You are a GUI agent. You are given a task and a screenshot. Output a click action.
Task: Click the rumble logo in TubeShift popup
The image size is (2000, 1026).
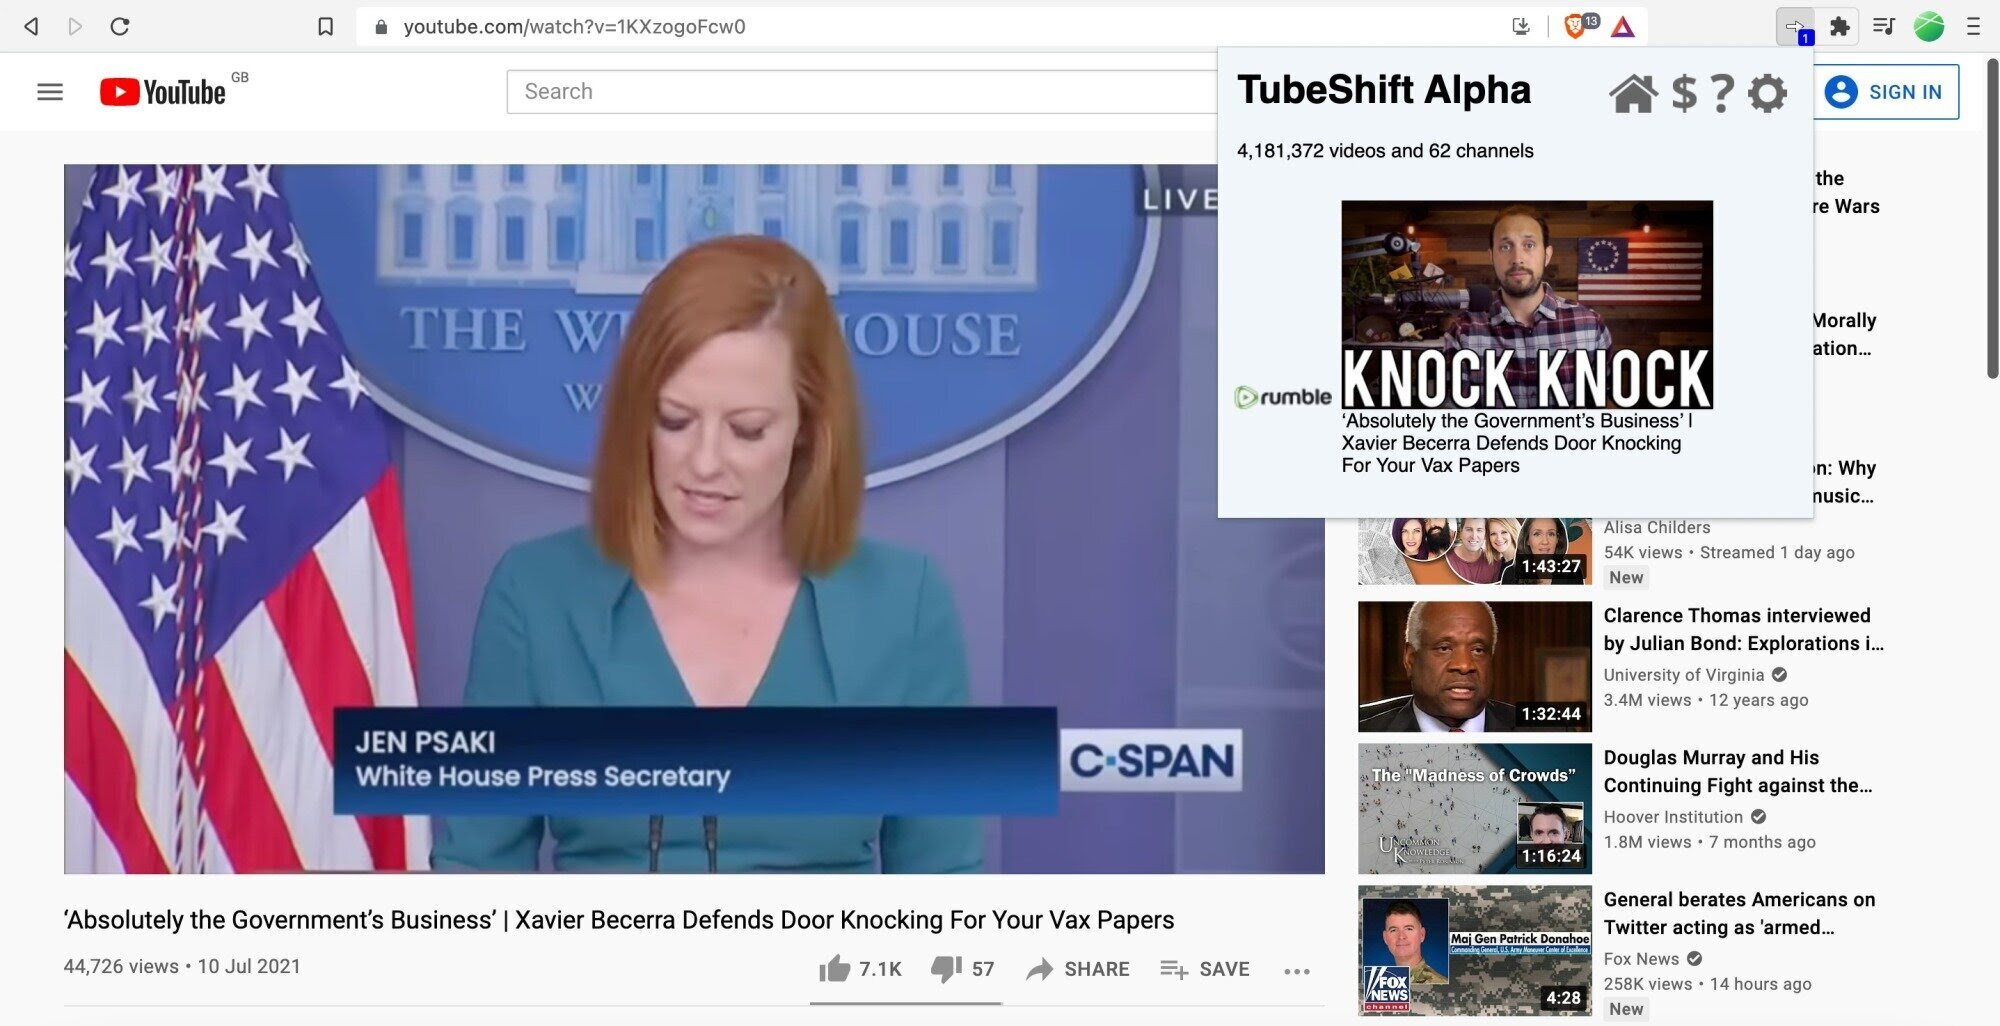click(1283, 397)
